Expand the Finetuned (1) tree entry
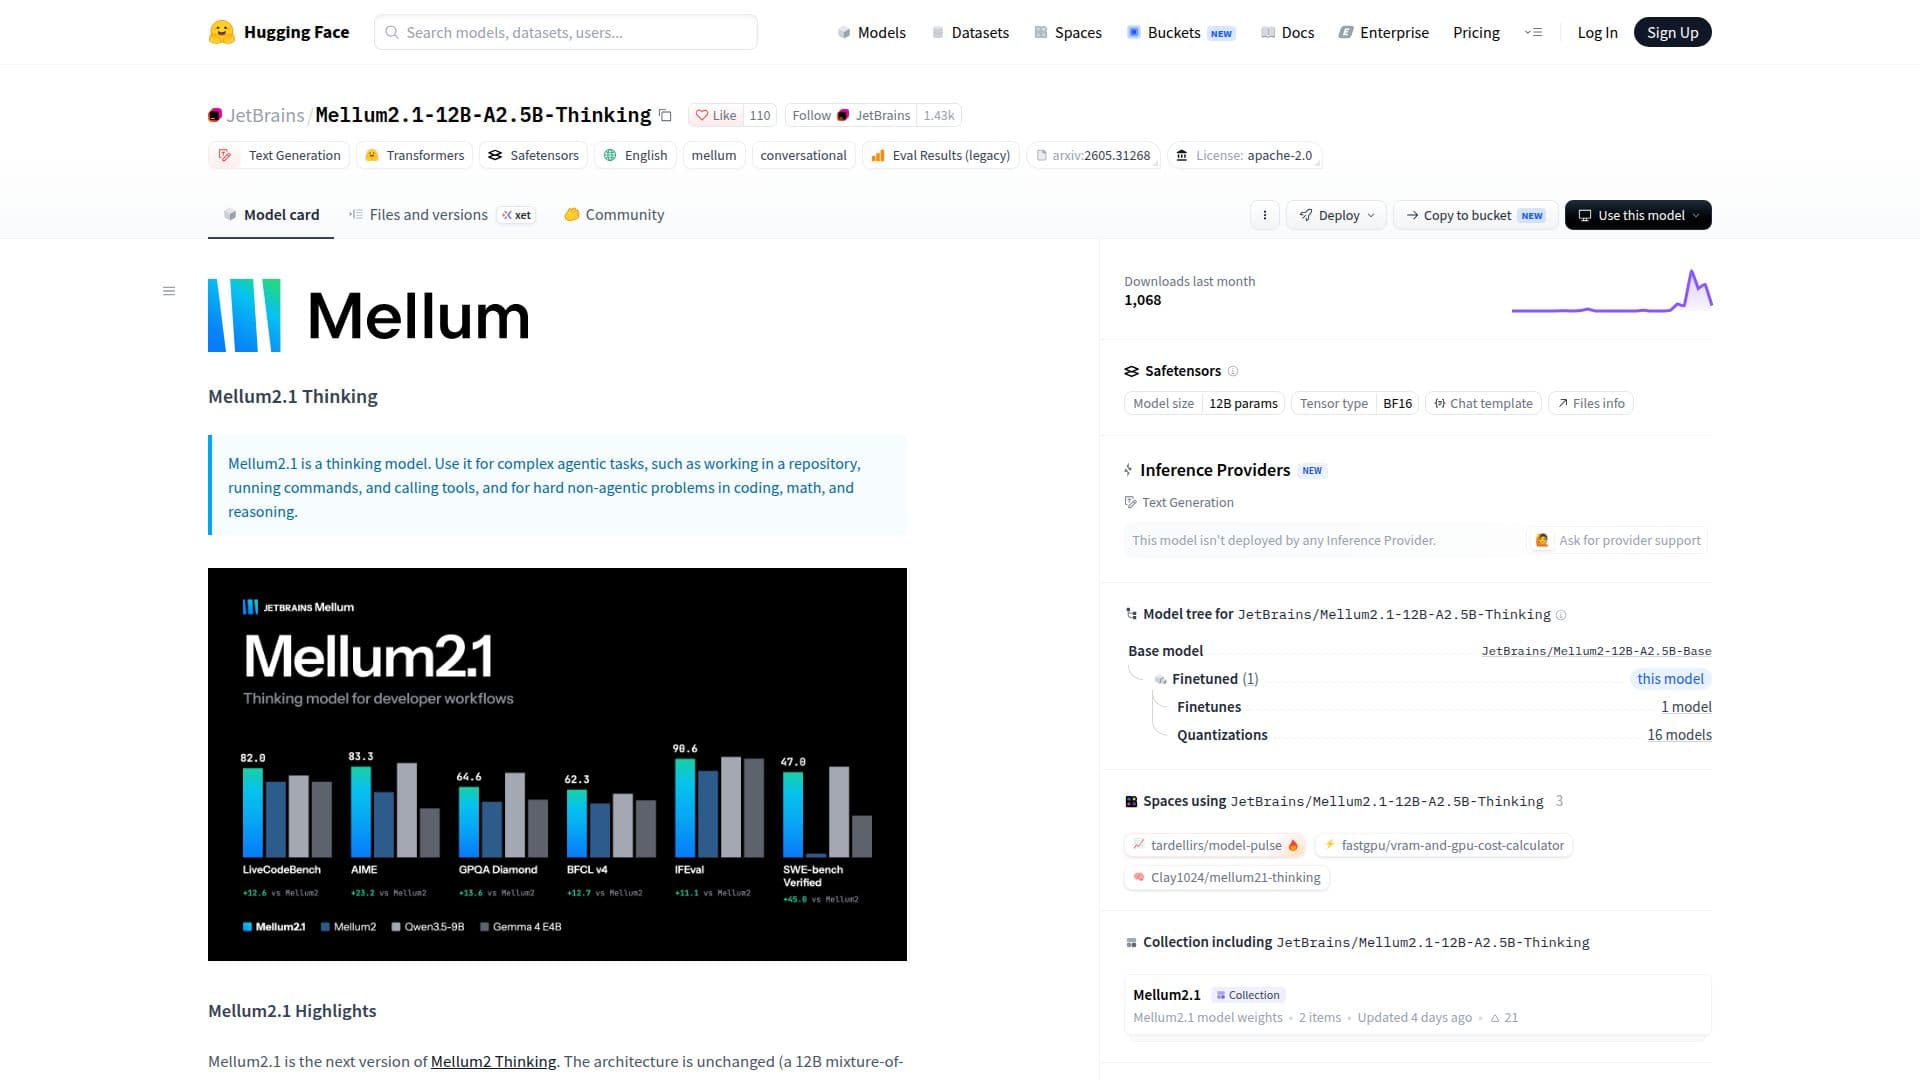This screenshot has height=1080, width=1920. (1207, 679)
